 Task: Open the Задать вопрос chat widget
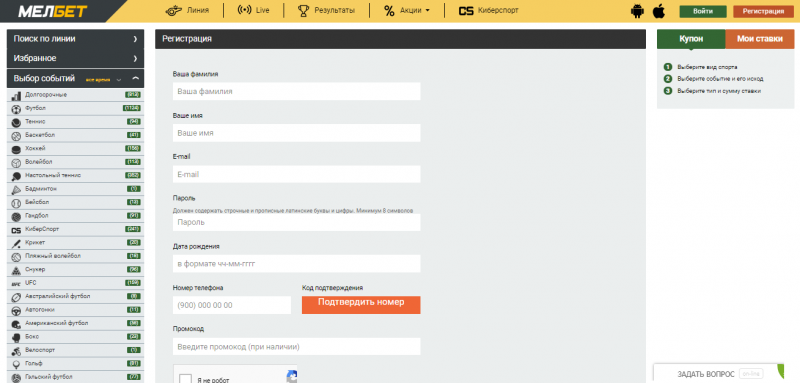click(718, 374)
